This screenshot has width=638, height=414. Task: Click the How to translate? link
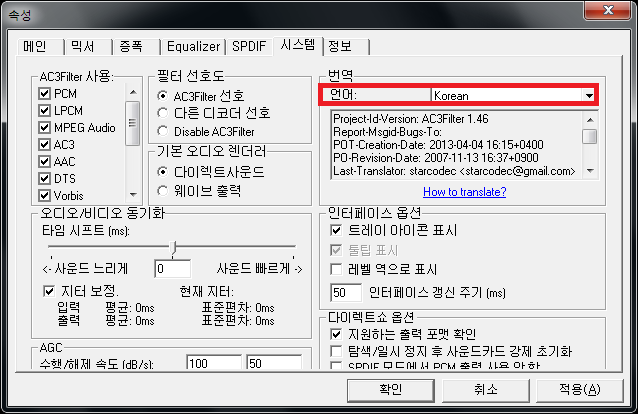click(465, 192)
